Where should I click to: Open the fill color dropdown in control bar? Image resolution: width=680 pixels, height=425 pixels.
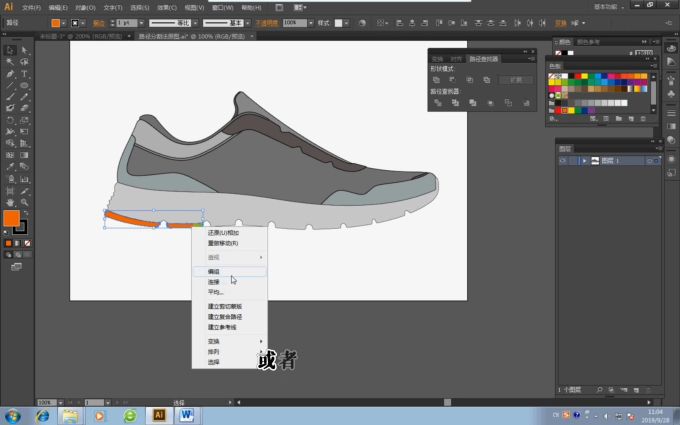click(x=64, y=23)
